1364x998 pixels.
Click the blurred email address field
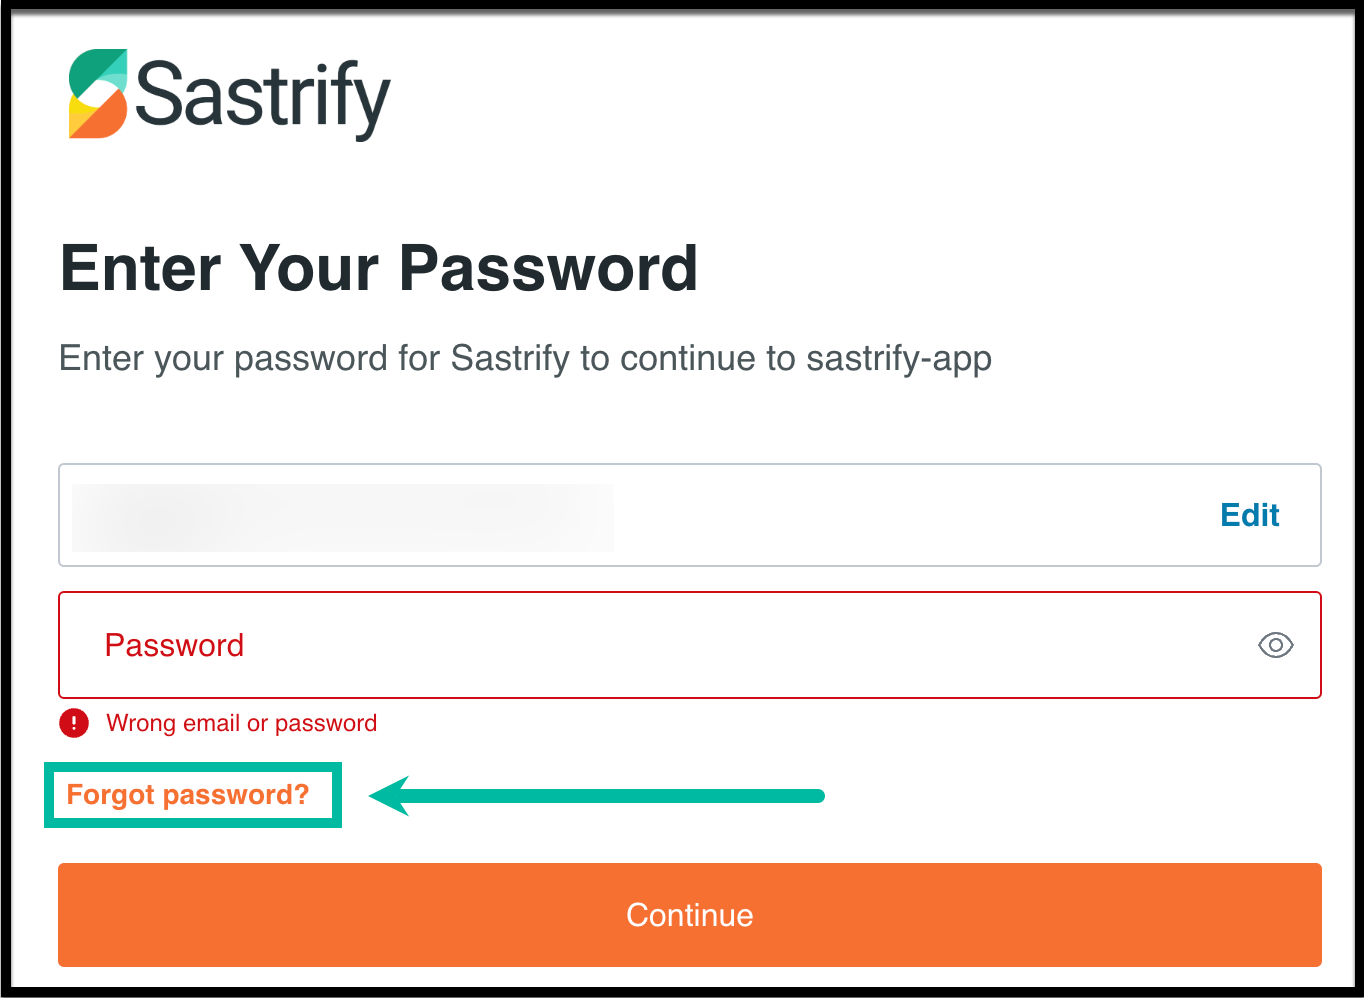tap(342, 517)
